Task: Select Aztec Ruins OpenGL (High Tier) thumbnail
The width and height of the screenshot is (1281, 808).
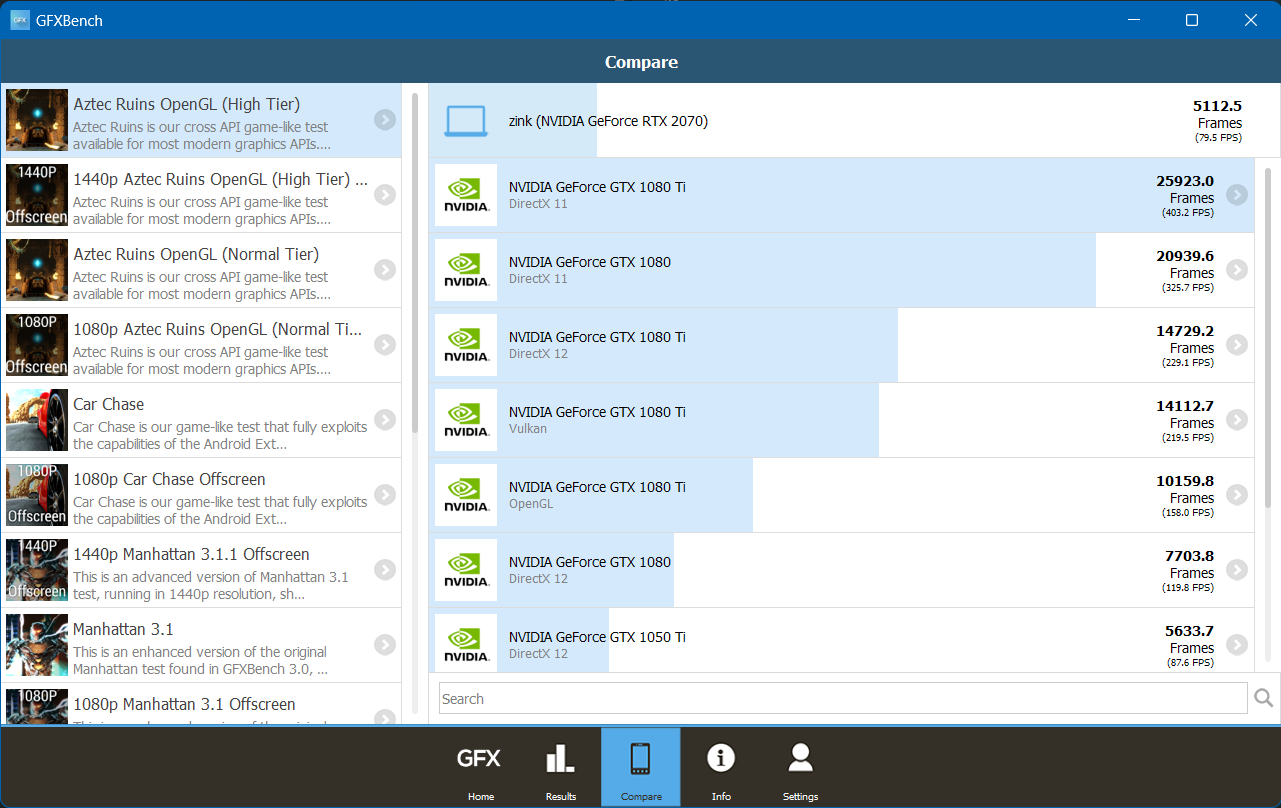Action: click(x=37, y=120)
